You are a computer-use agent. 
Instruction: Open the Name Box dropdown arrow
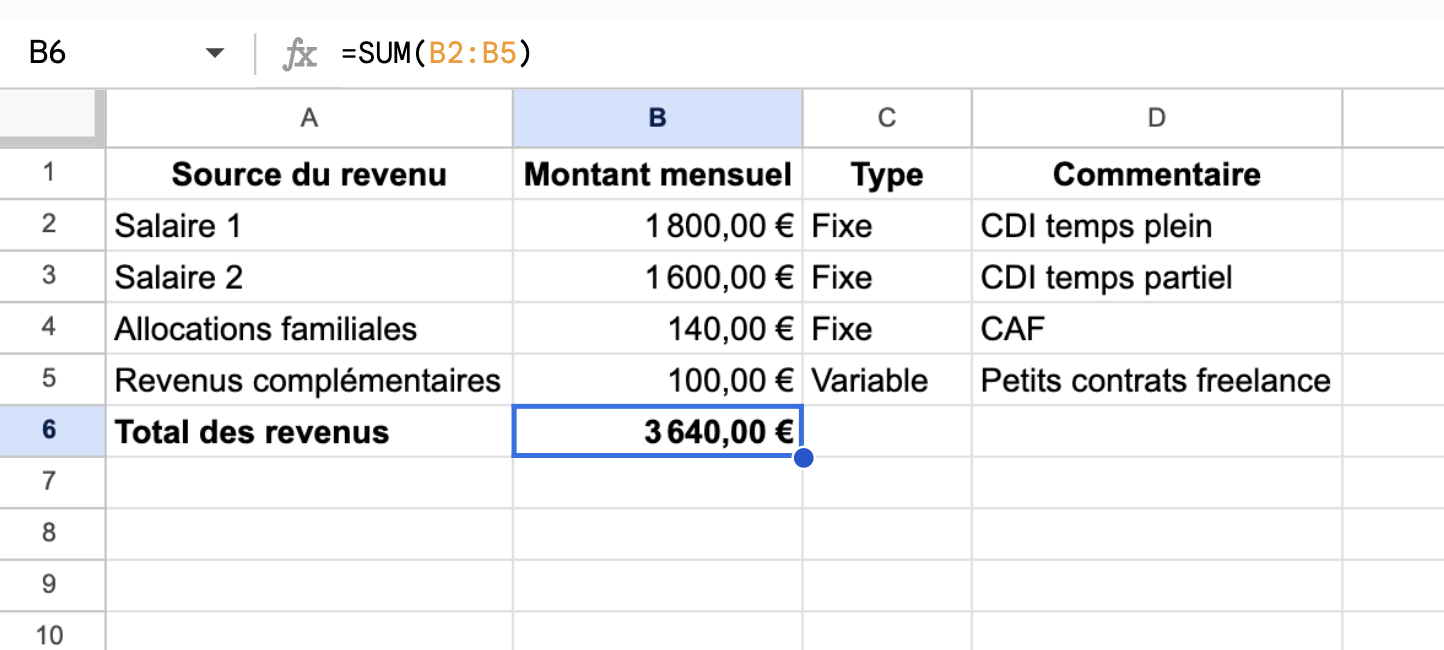215,54
